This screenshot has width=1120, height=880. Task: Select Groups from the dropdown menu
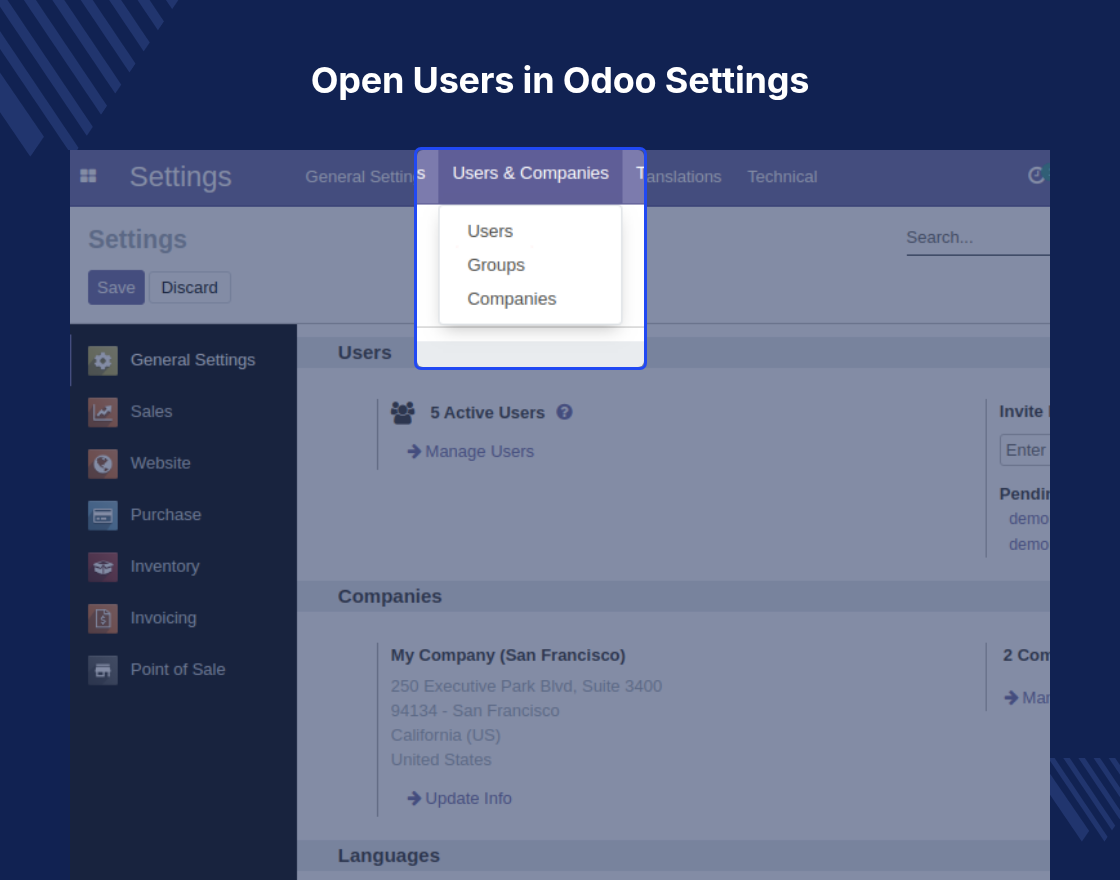point(496,265)
